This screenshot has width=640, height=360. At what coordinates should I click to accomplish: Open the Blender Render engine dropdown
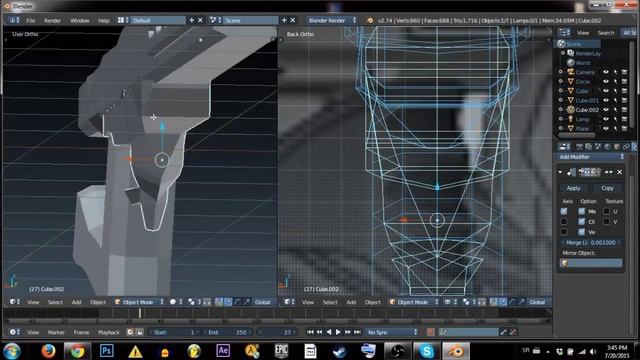[x=332, y=20]
